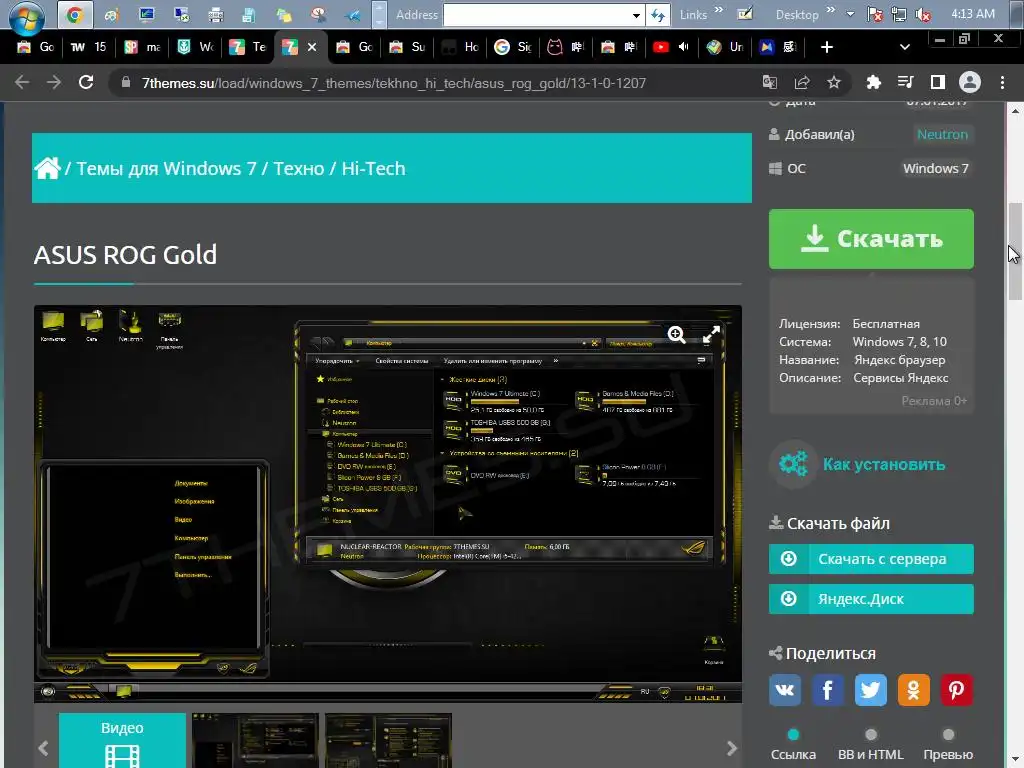The image size is (1024, 768).
Task: Click the Windows 7 OS tag
Action: tap(936, 168)
